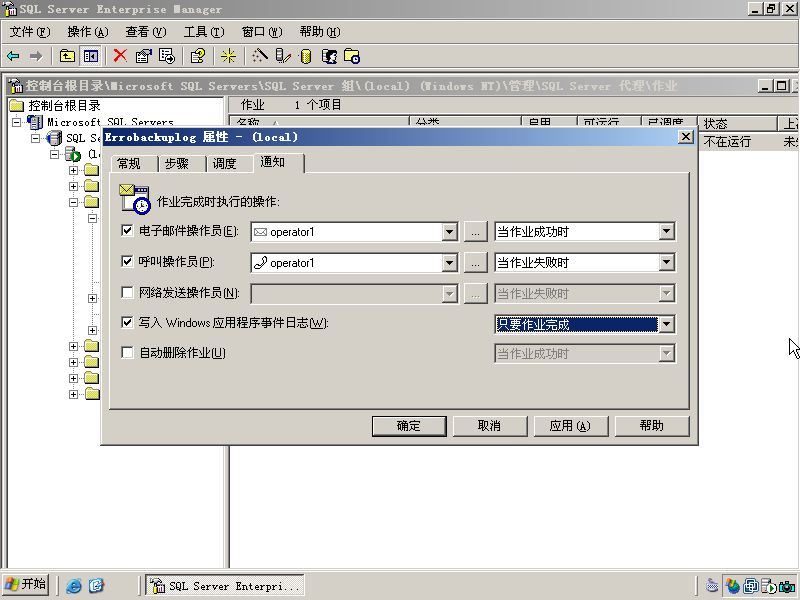Open the 只要作业完成 event log dropdown
The width and height of the screenshot is (800, 600).
(x=666, y=324)
